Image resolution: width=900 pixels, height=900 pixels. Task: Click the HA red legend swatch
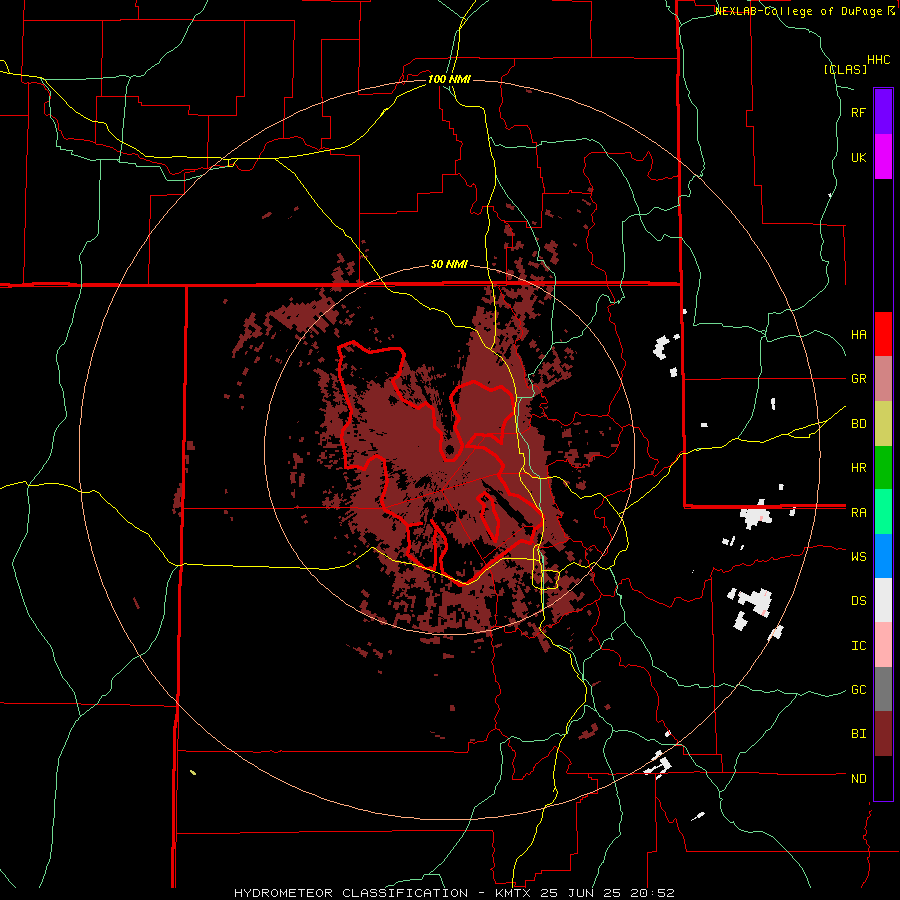[x=883, y=334]
